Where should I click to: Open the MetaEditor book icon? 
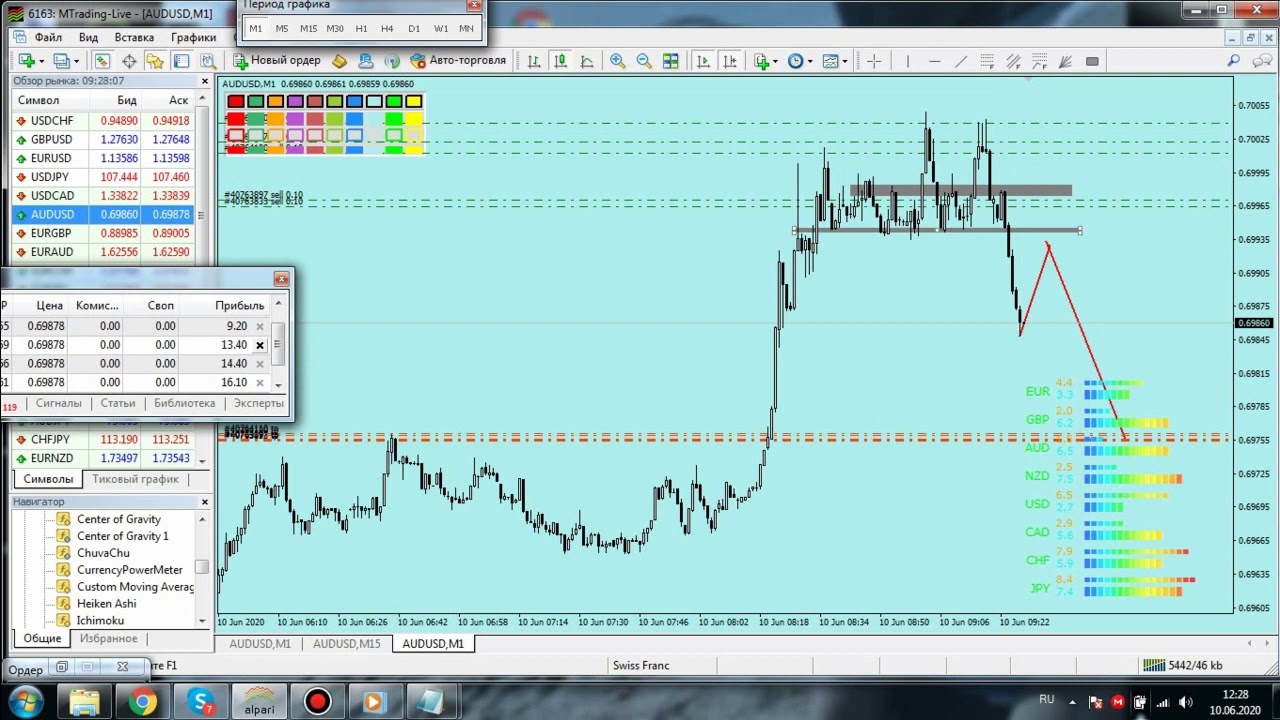tap(339, 60)
